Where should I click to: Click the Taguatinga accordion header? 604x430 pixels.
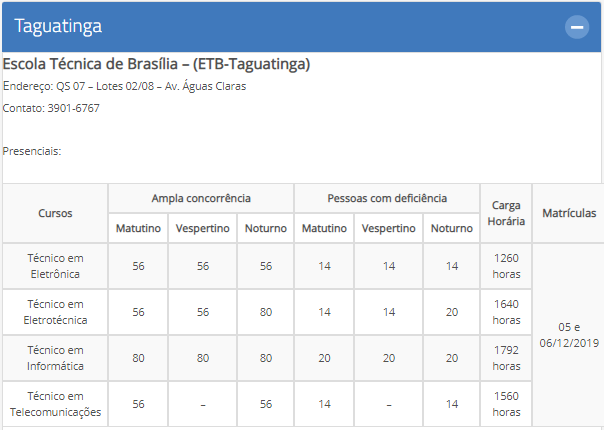pyautogui.click(x=302, y=27)
